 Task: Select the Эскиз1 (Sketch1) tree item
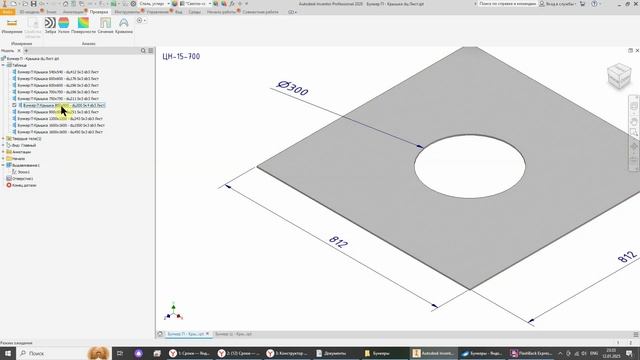[x=23, y=172]
